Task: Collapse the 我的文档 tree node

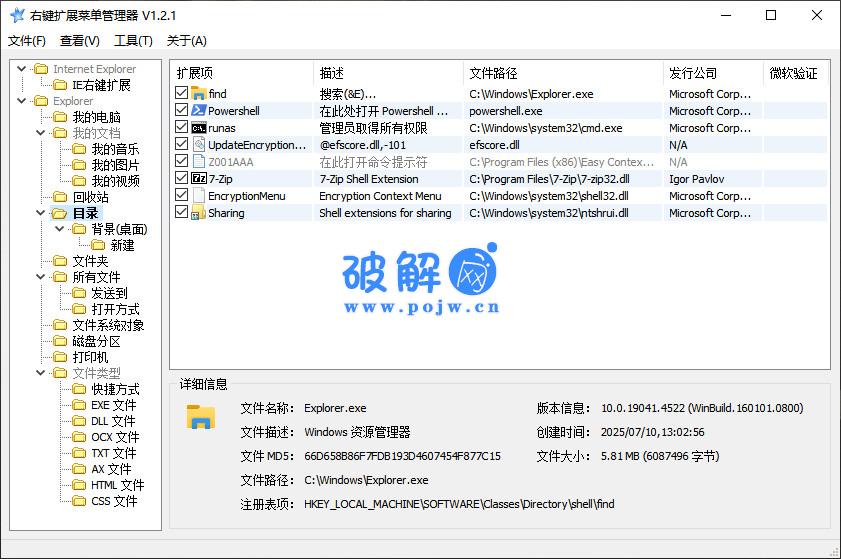Action: pyautogui.click(x=41, y=133)
